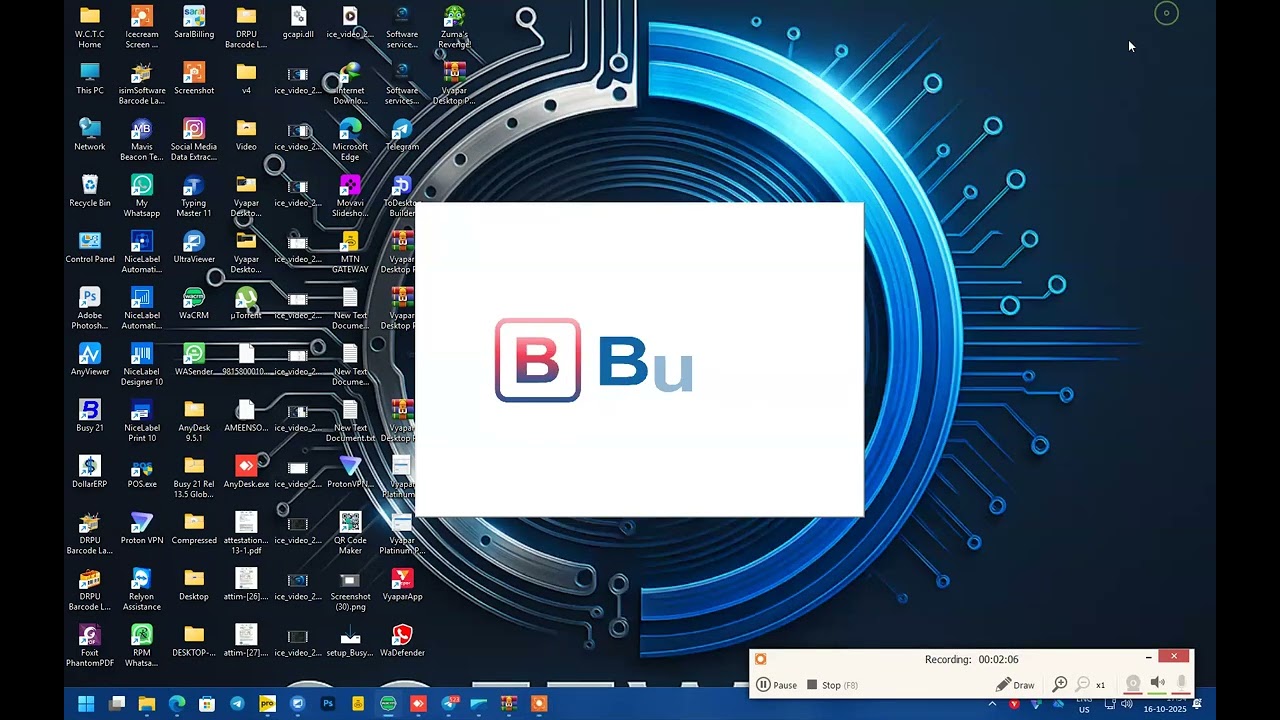Launch VyaparApp shortcut
This screenshot has width=1280, height=720.
(x=402, y=583)
